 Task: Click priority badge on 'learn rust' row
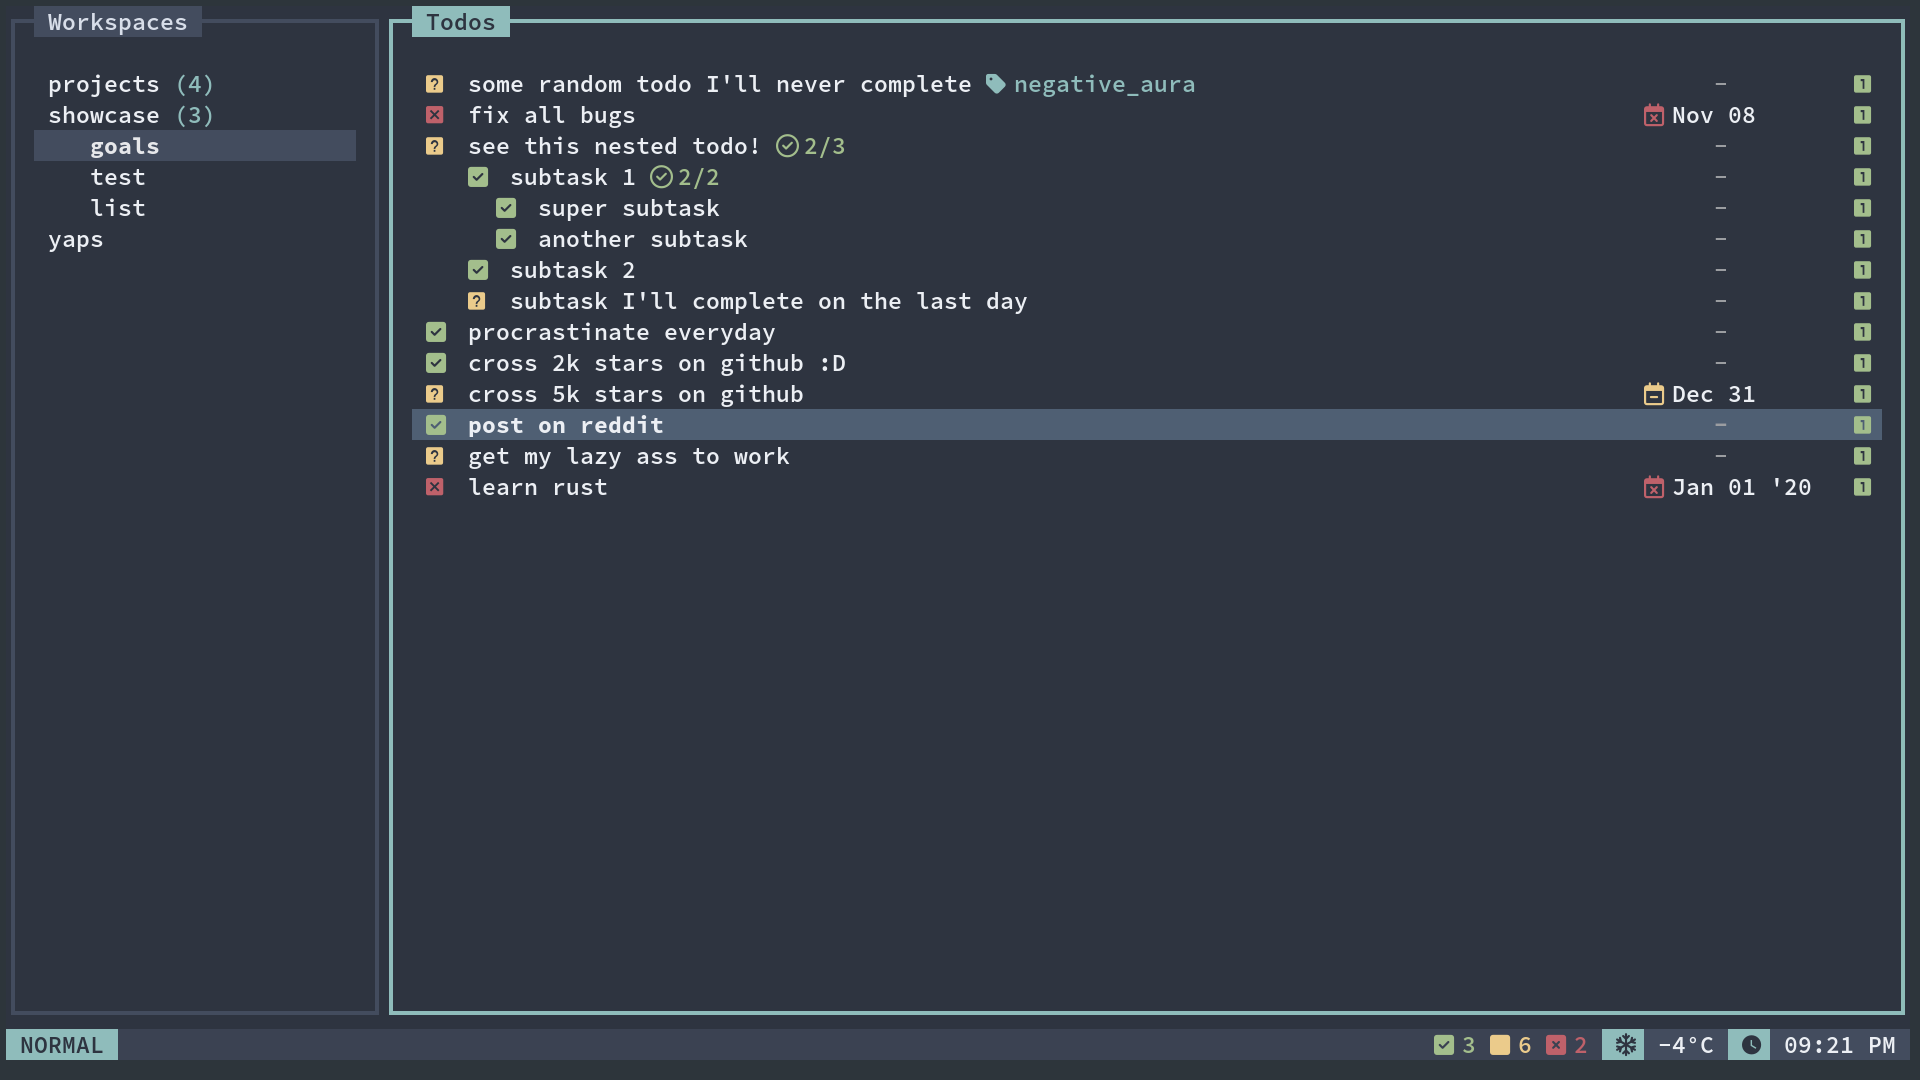[1862, 487]
